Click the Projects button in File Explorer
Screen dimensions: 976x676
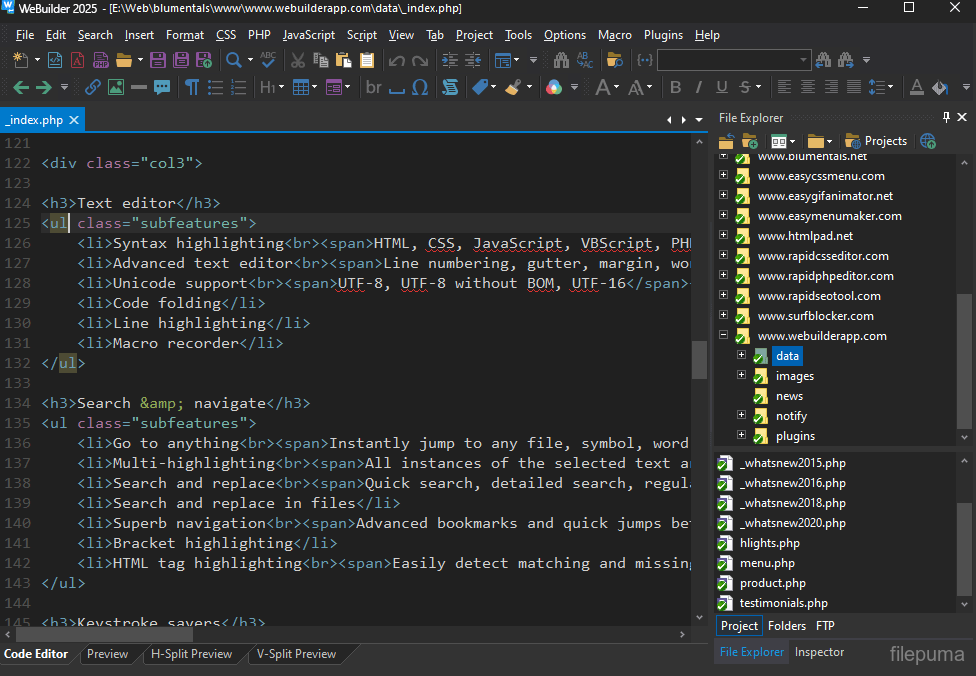[x=877, y=141]
